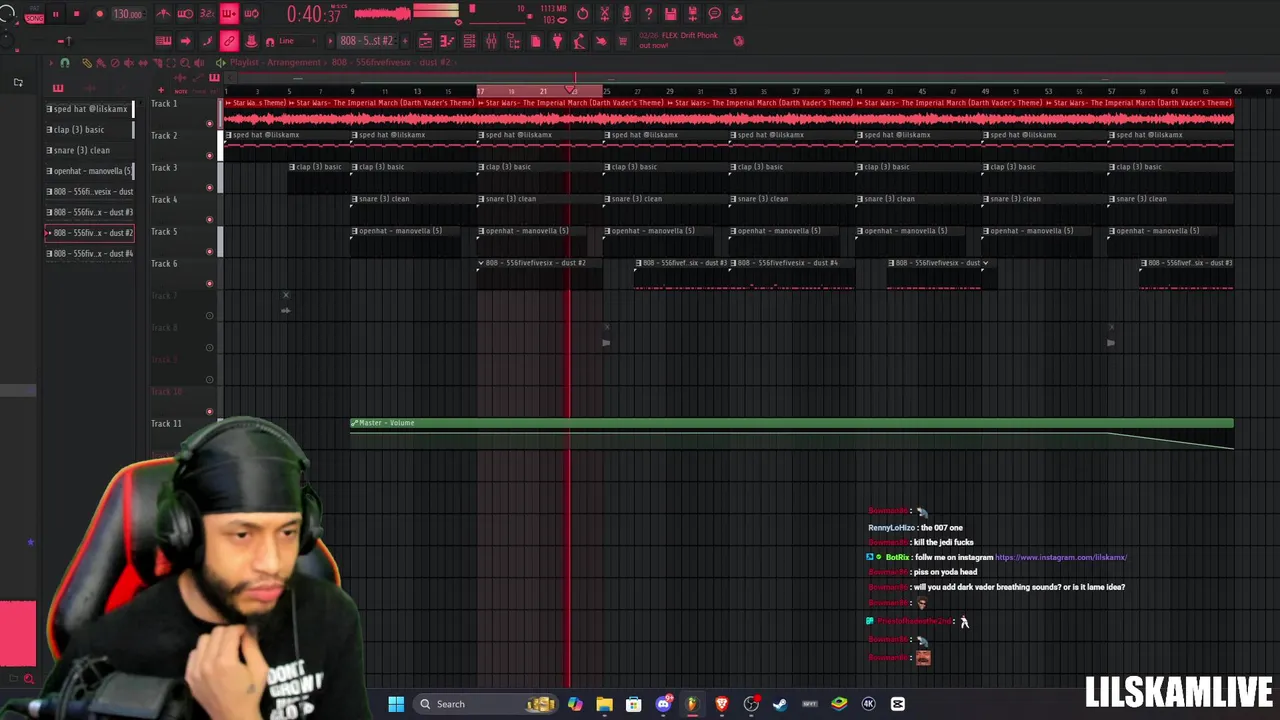Mute Track 6 with its dot toggle
Viewport: 1280px width, 720px height.
point(209,284)
